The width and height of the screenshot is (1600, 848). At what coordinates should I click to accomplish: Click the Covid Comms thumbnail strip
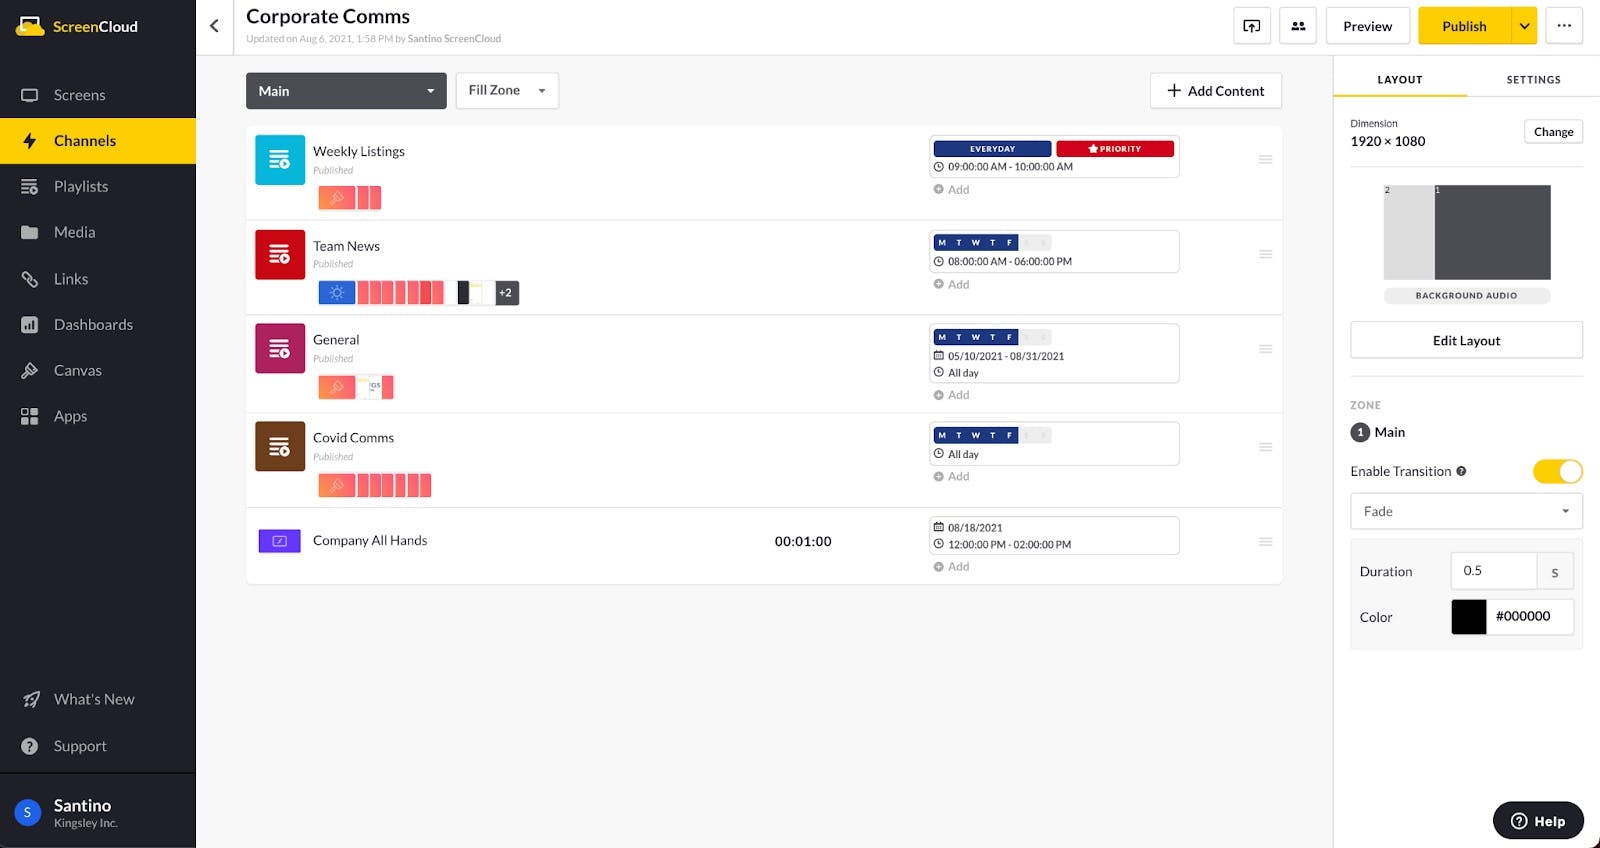click(375, 486)
